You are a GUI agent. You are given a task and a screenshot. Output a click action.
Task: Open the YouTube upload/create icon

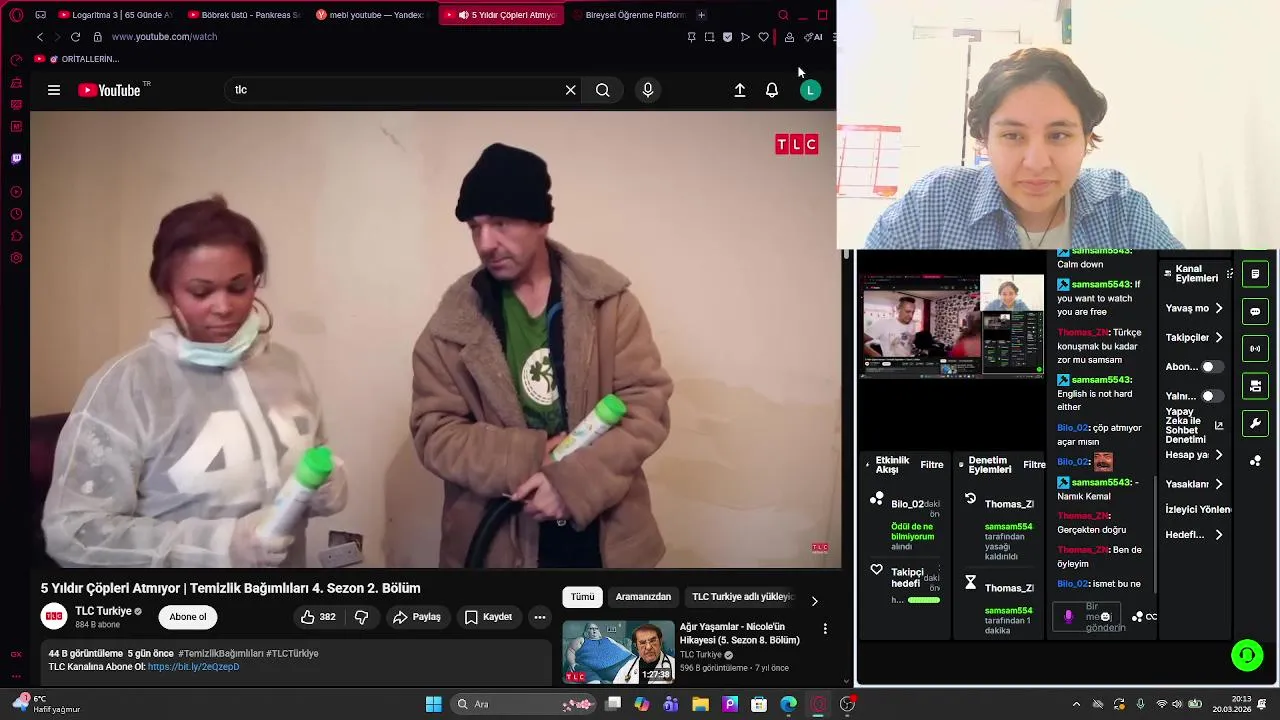pos(740,90)
